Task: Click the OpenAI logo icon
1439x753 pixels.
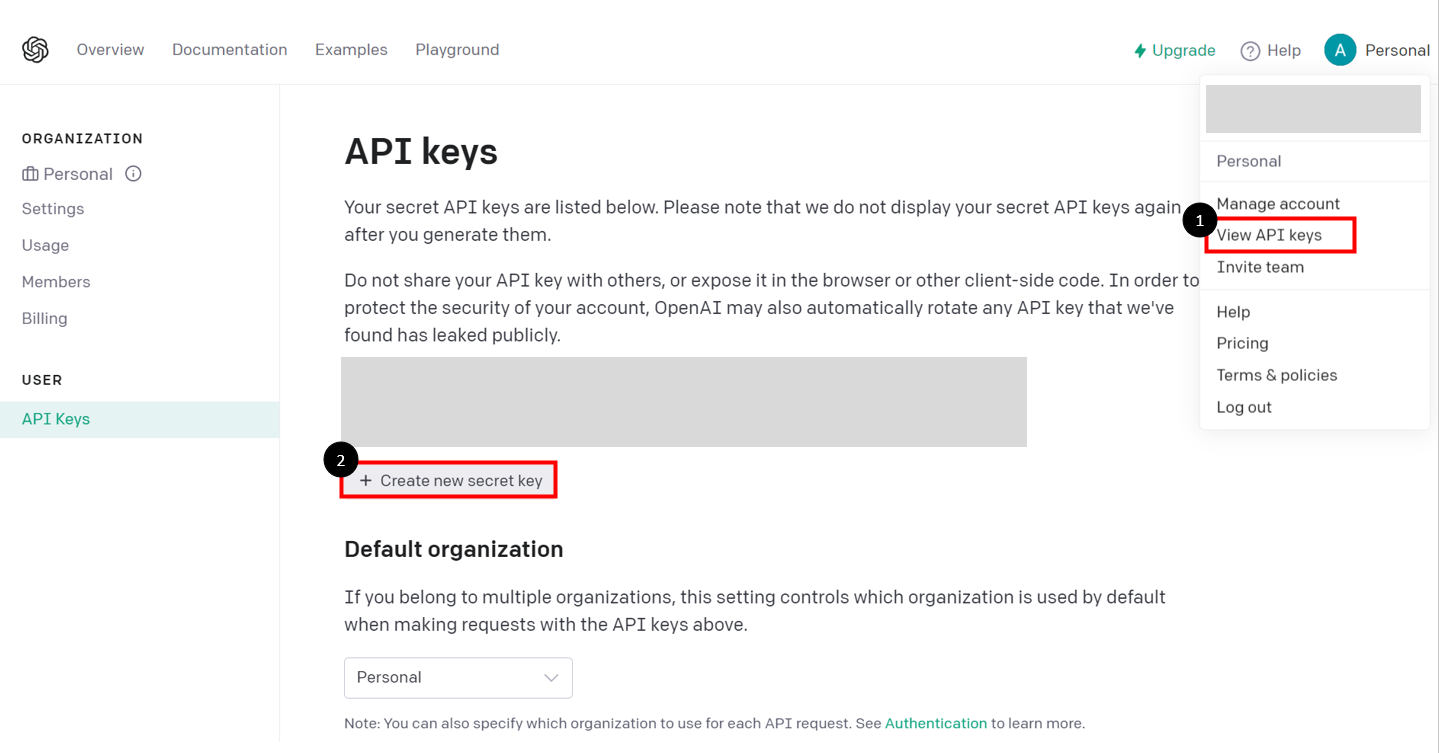Action: [x=35, y=50]
